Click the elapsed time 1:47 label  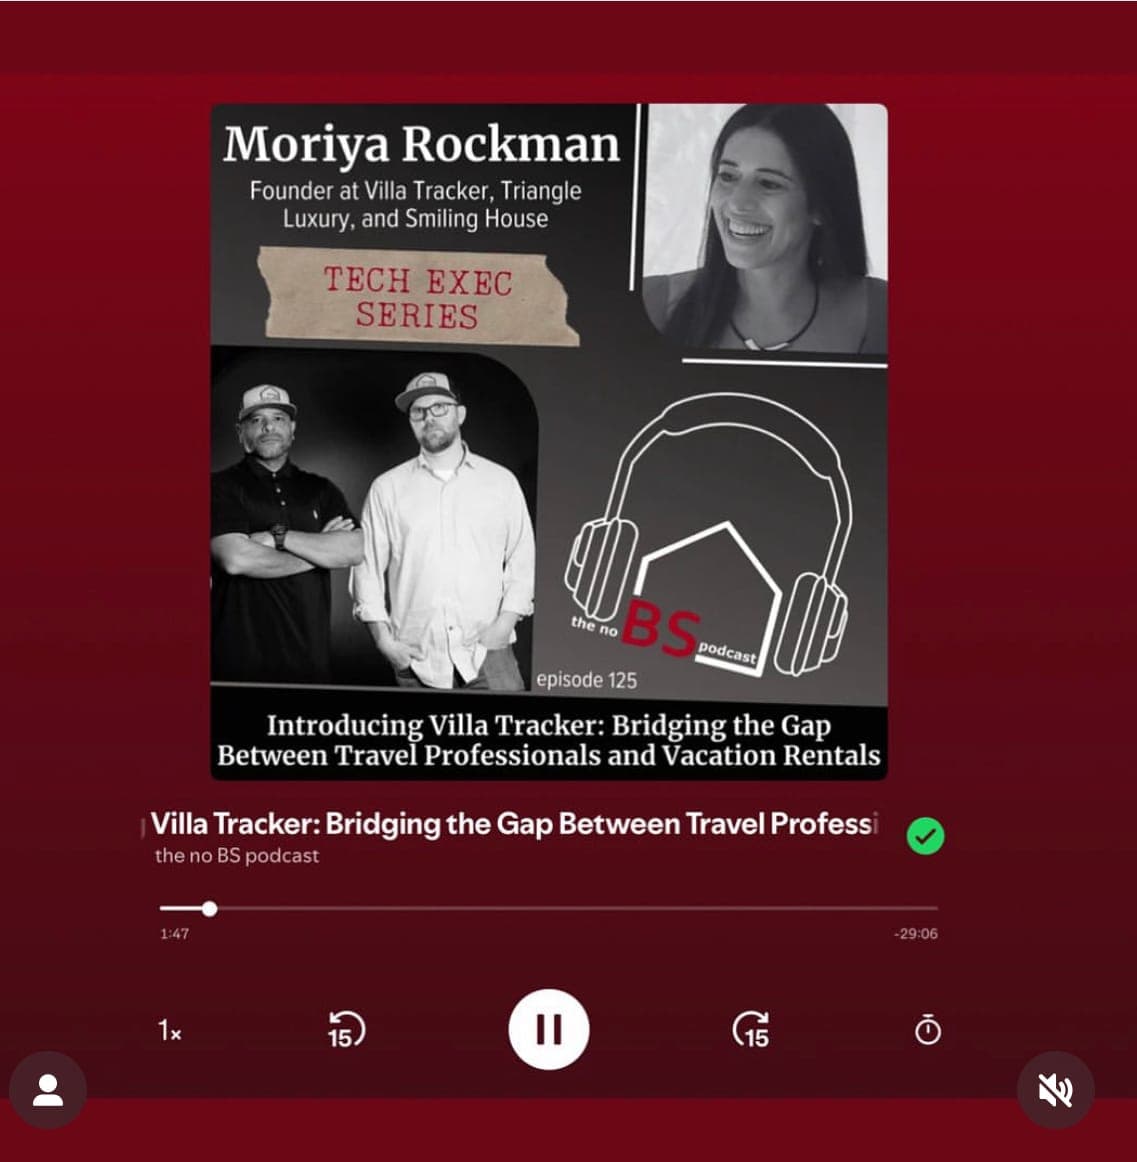[174, 934]
